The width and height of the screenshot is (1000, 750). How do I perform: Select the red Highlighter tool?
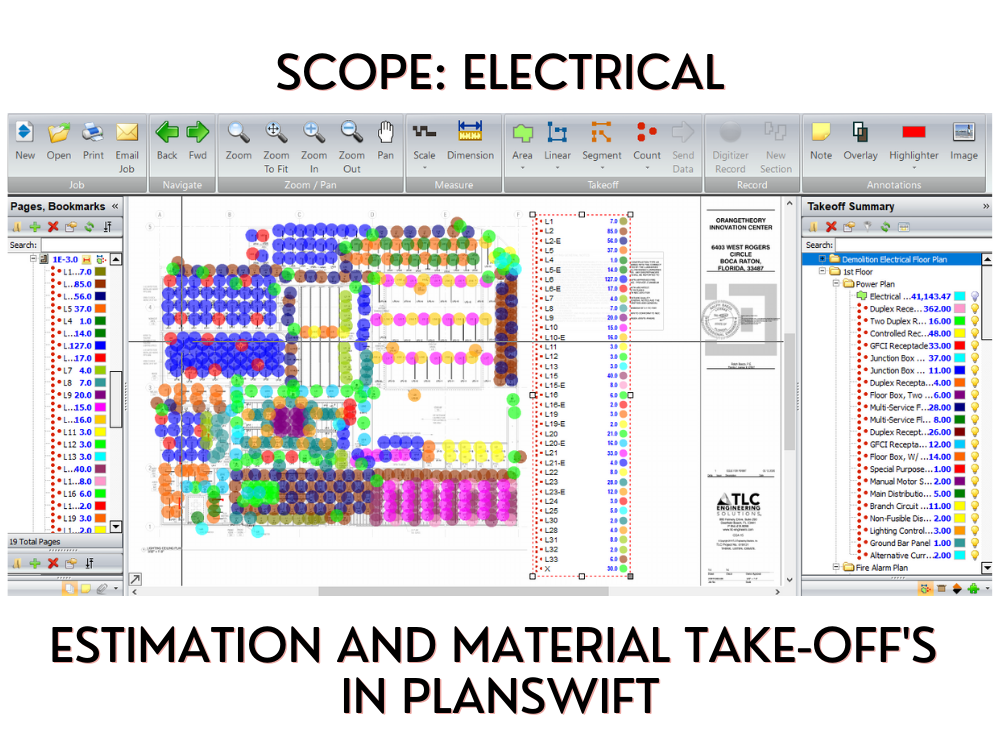(914, 132)
